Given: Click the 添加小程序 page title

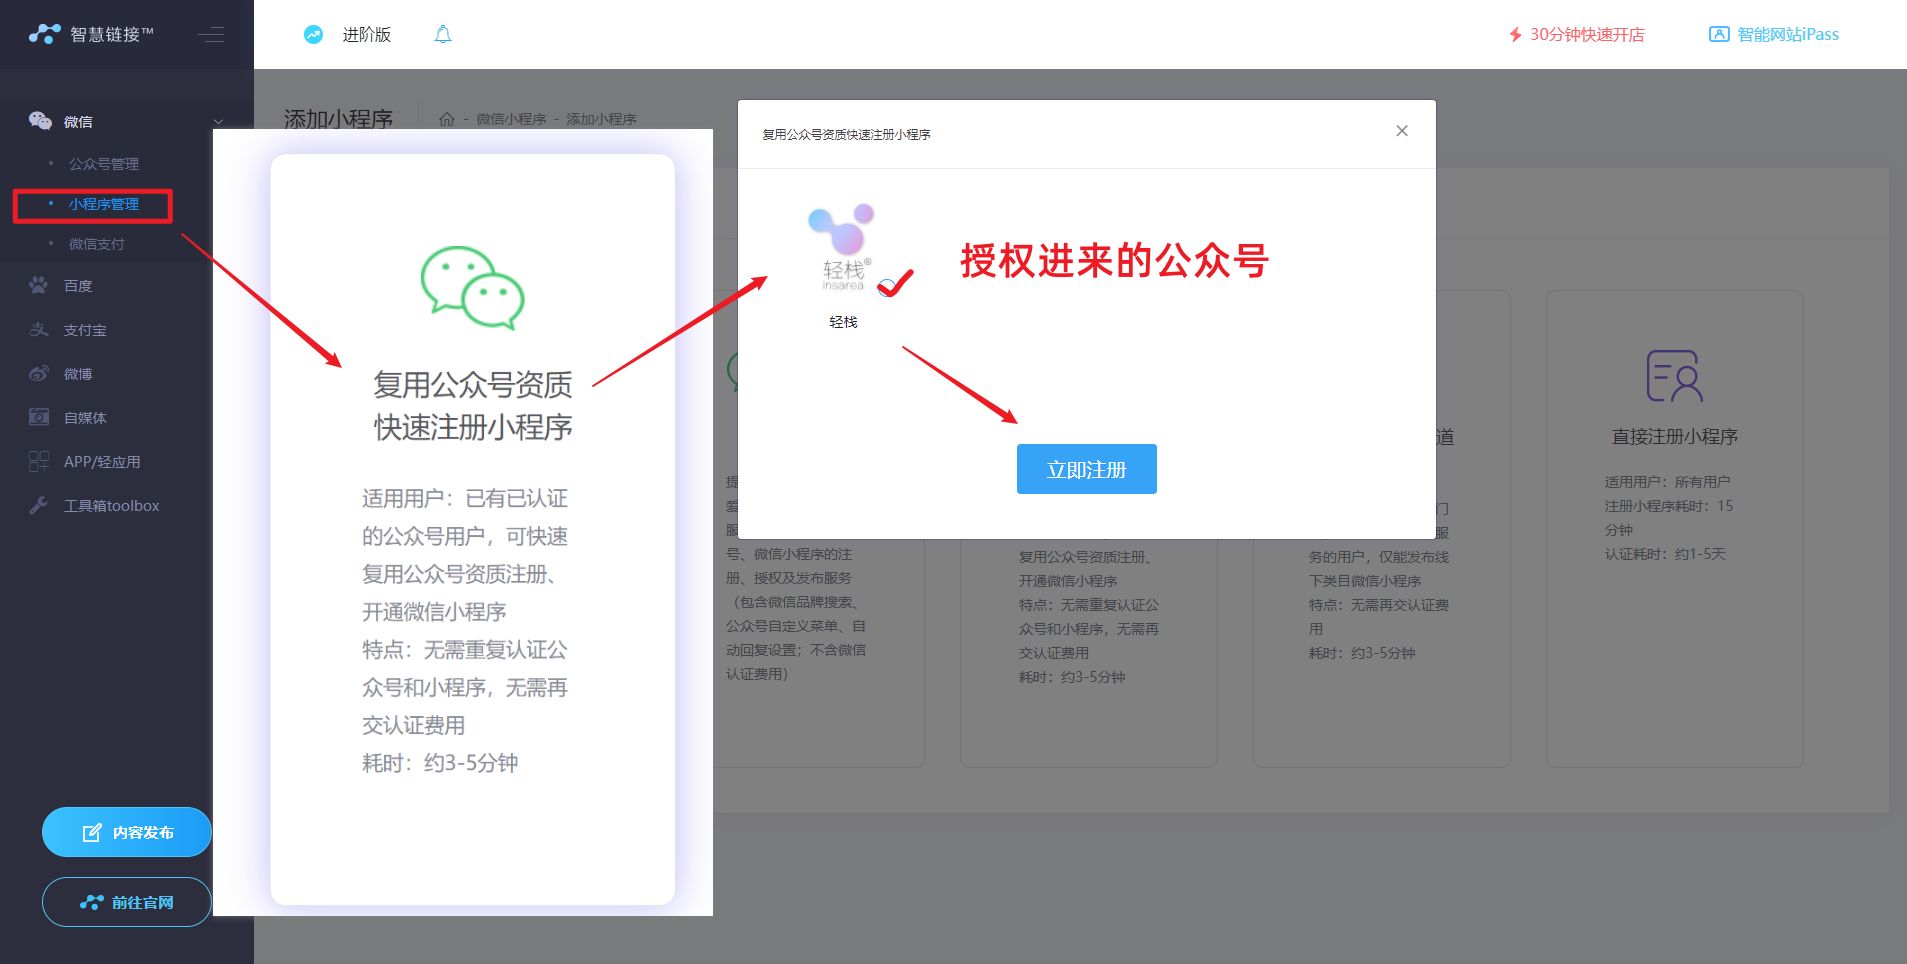Looking at the screenshot, I should [x=338, y=120].
